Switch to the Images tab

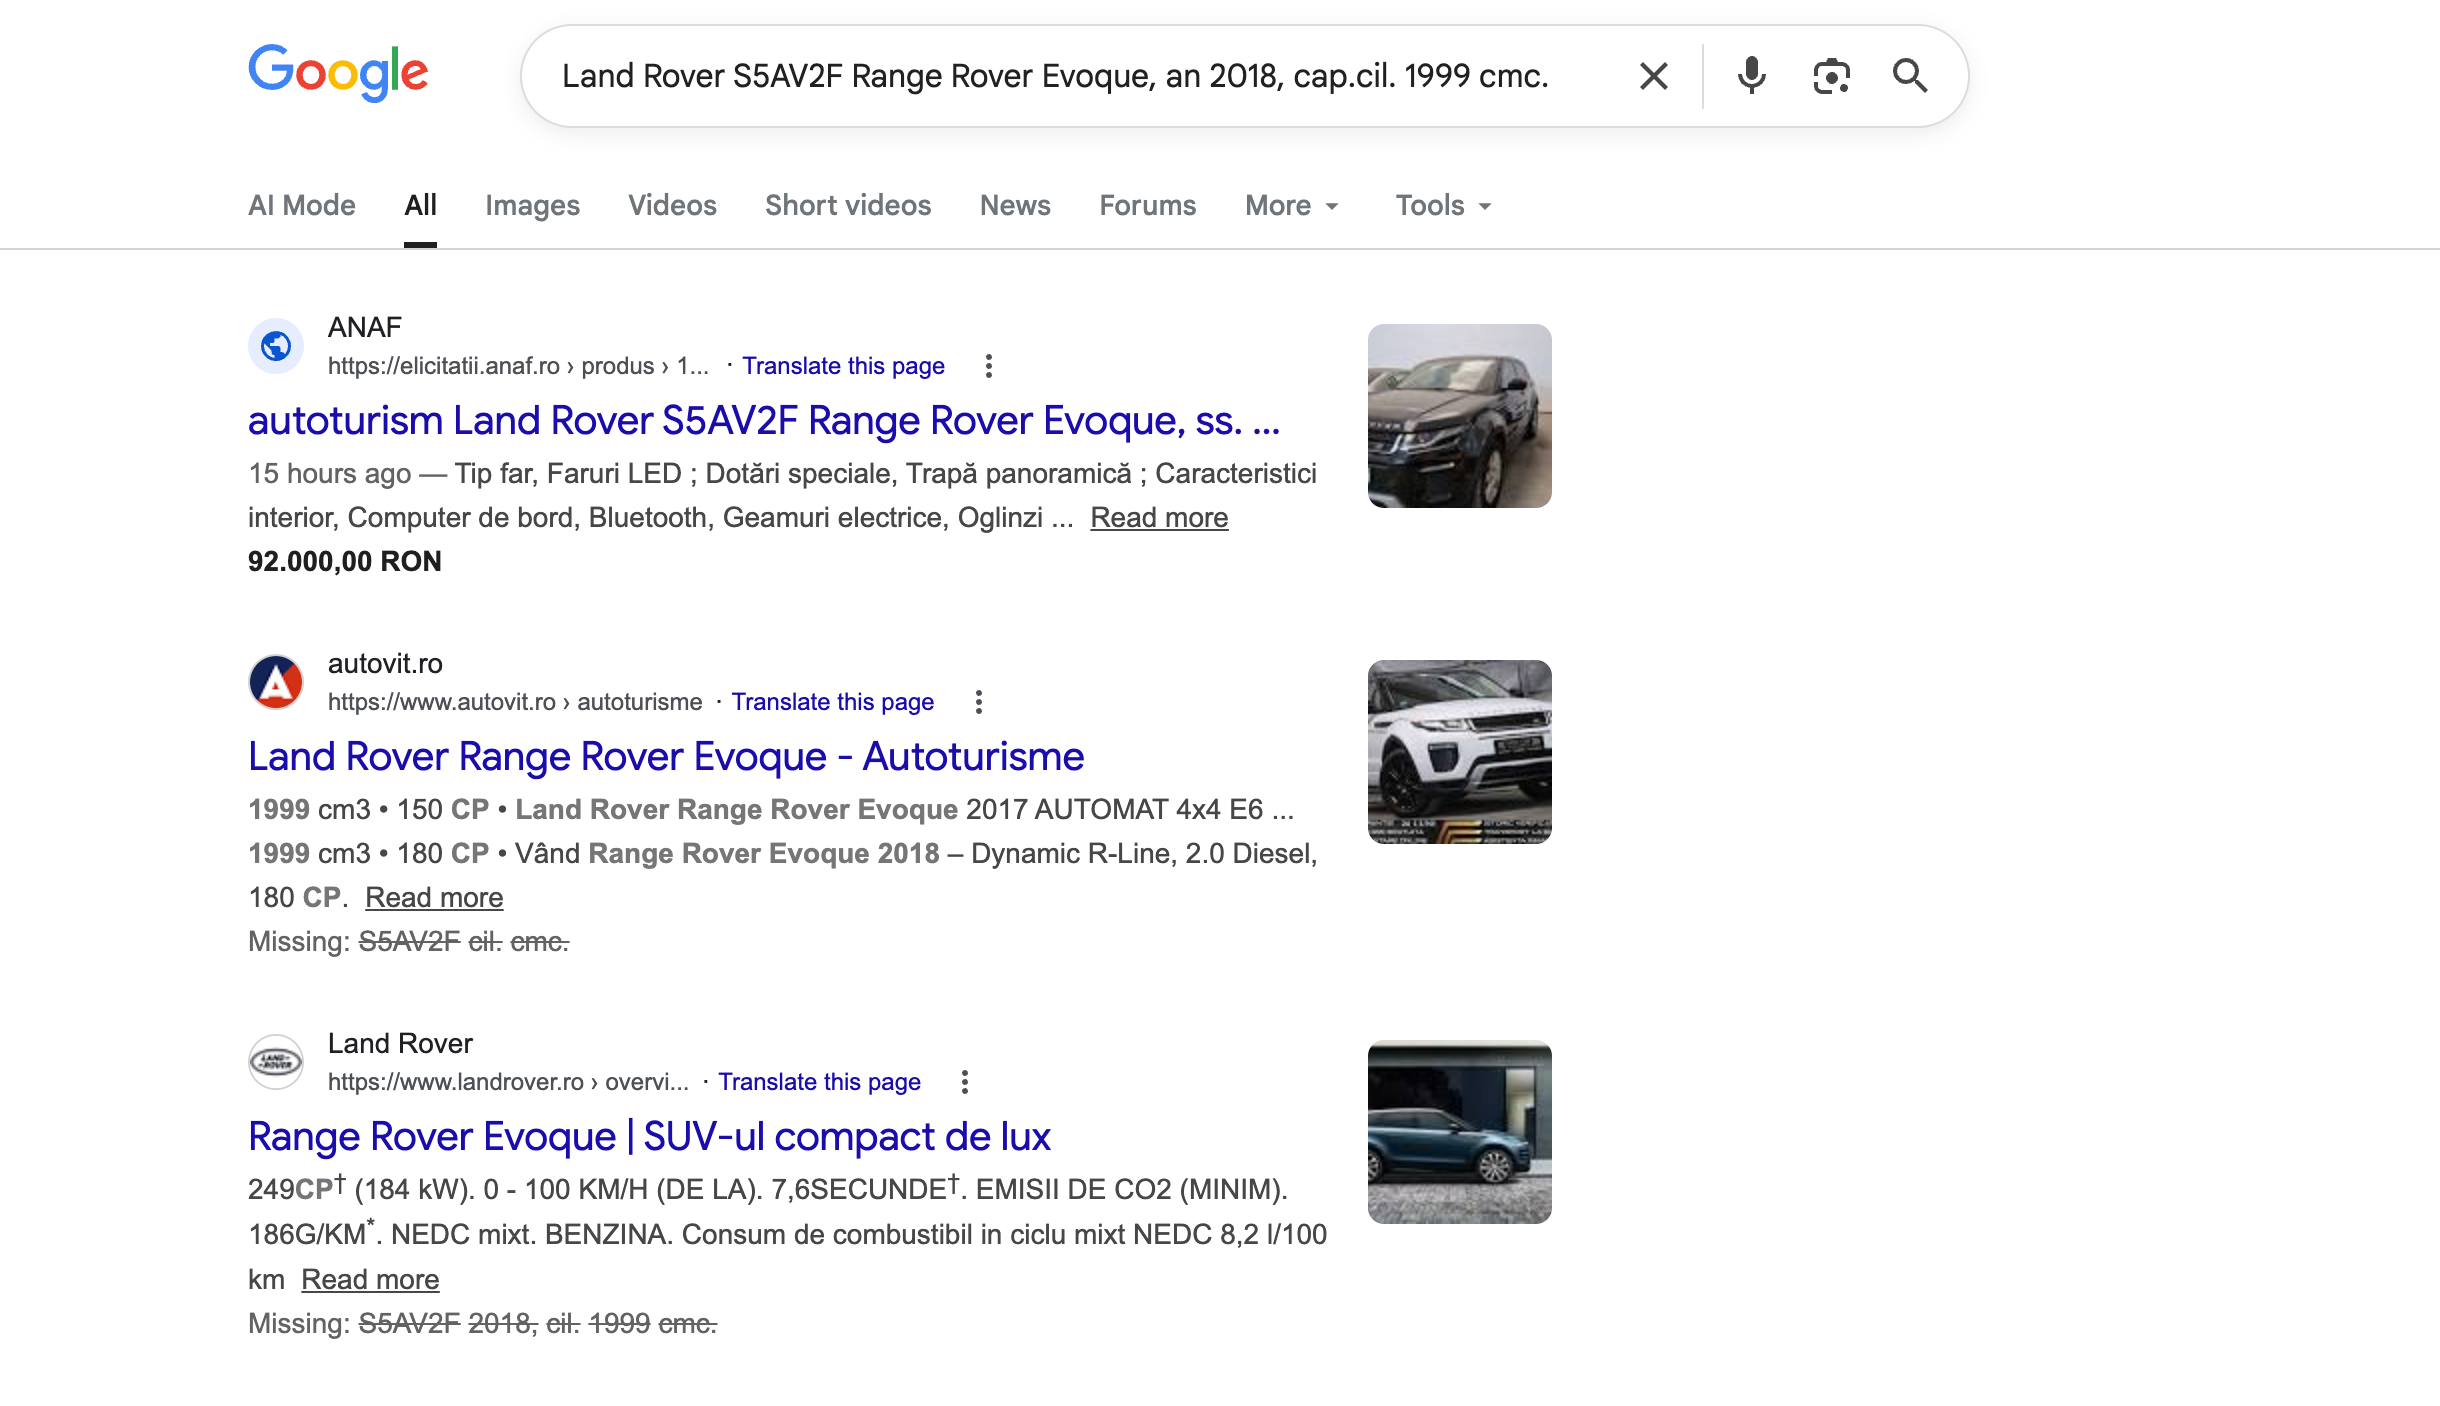532,206
